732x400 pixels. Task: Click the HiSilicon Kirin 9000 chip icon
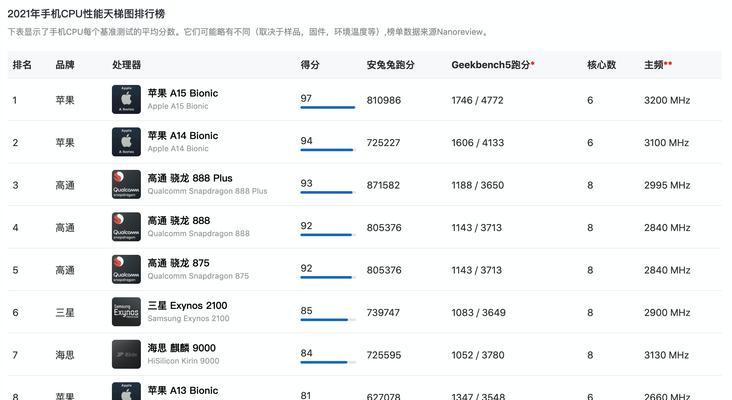point(126,354)
